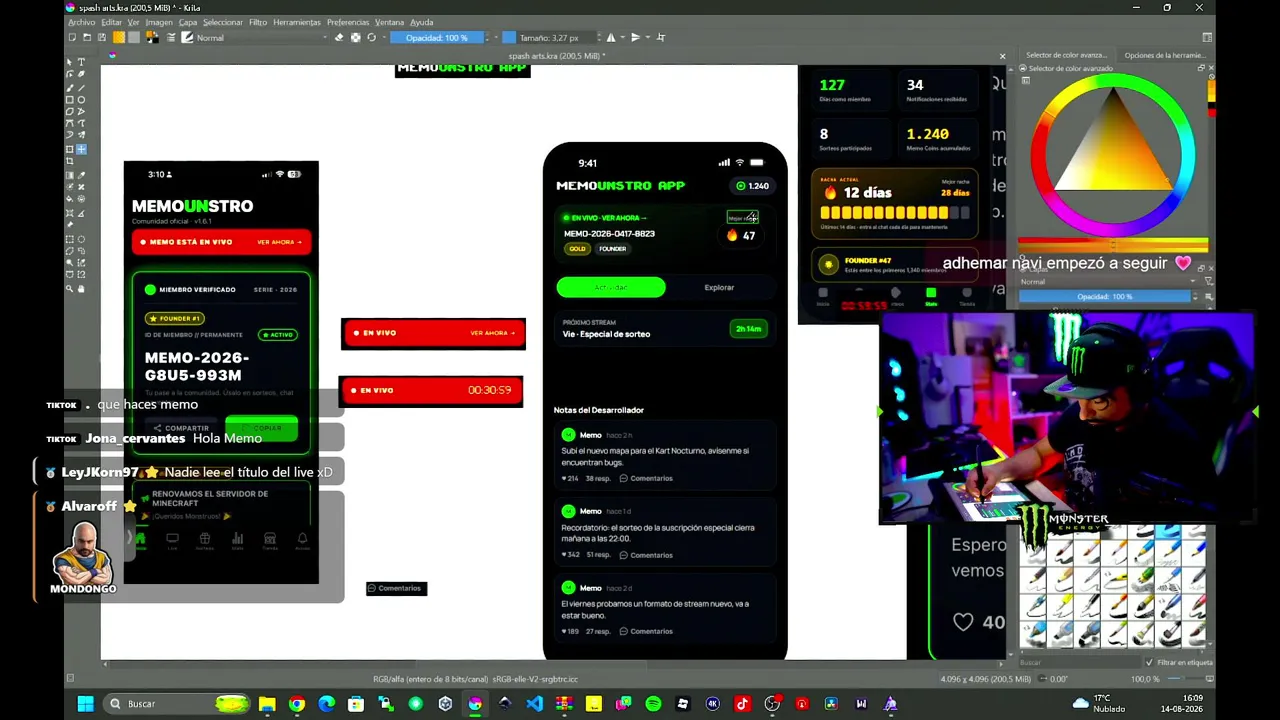Viewport: 1280px width, 720px height.
Task: Open the Filtro menu
Action: [258, 22]
